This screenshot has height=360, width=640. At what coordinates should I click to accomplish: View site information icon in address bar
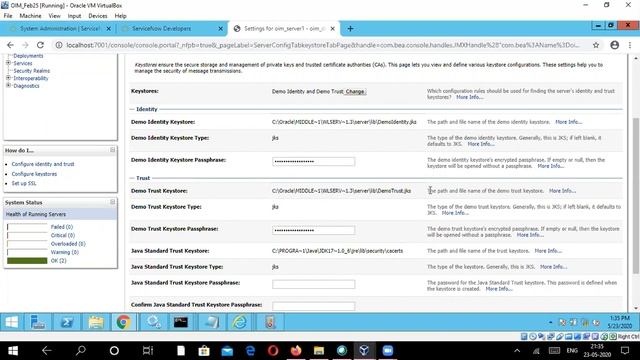coord(59,45)
